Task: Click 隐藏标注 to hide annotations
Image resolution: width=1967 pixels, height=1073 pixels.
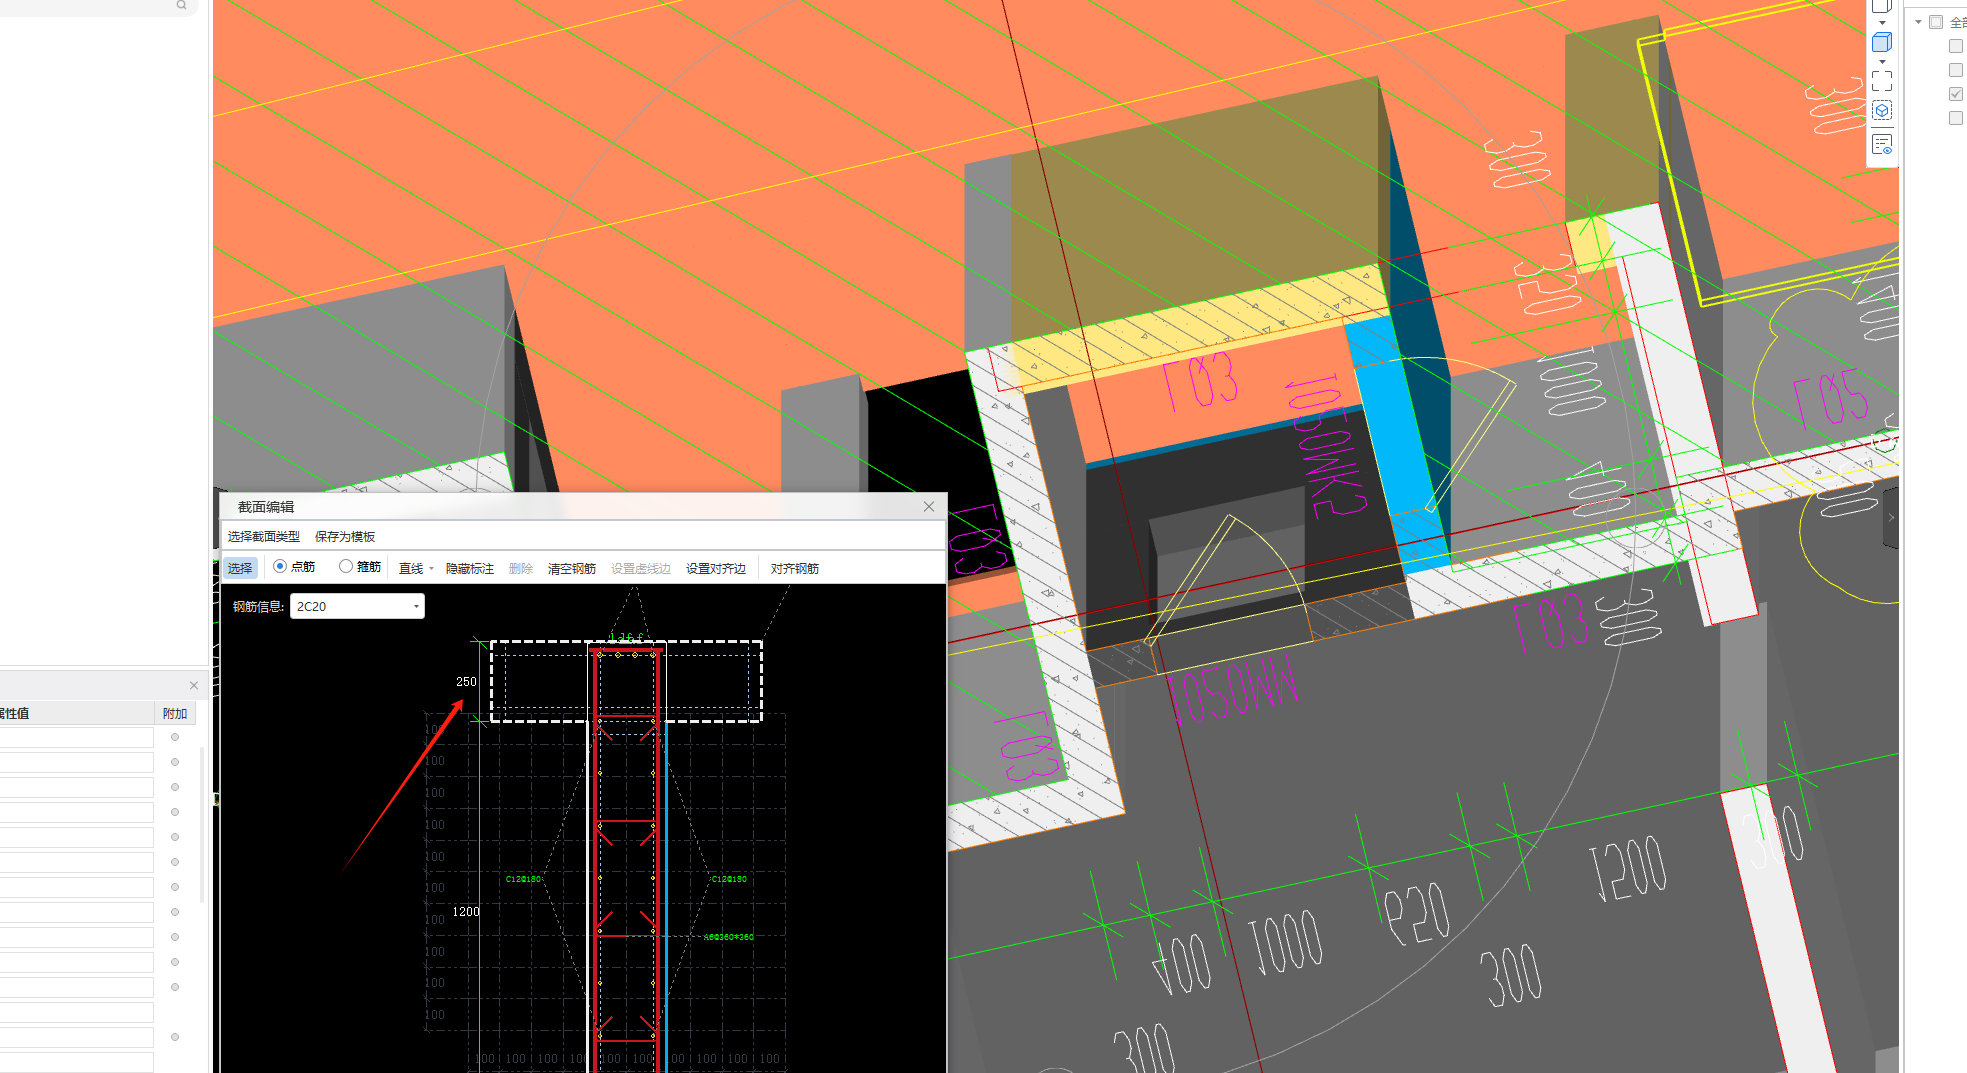Action: pos(470,568)
